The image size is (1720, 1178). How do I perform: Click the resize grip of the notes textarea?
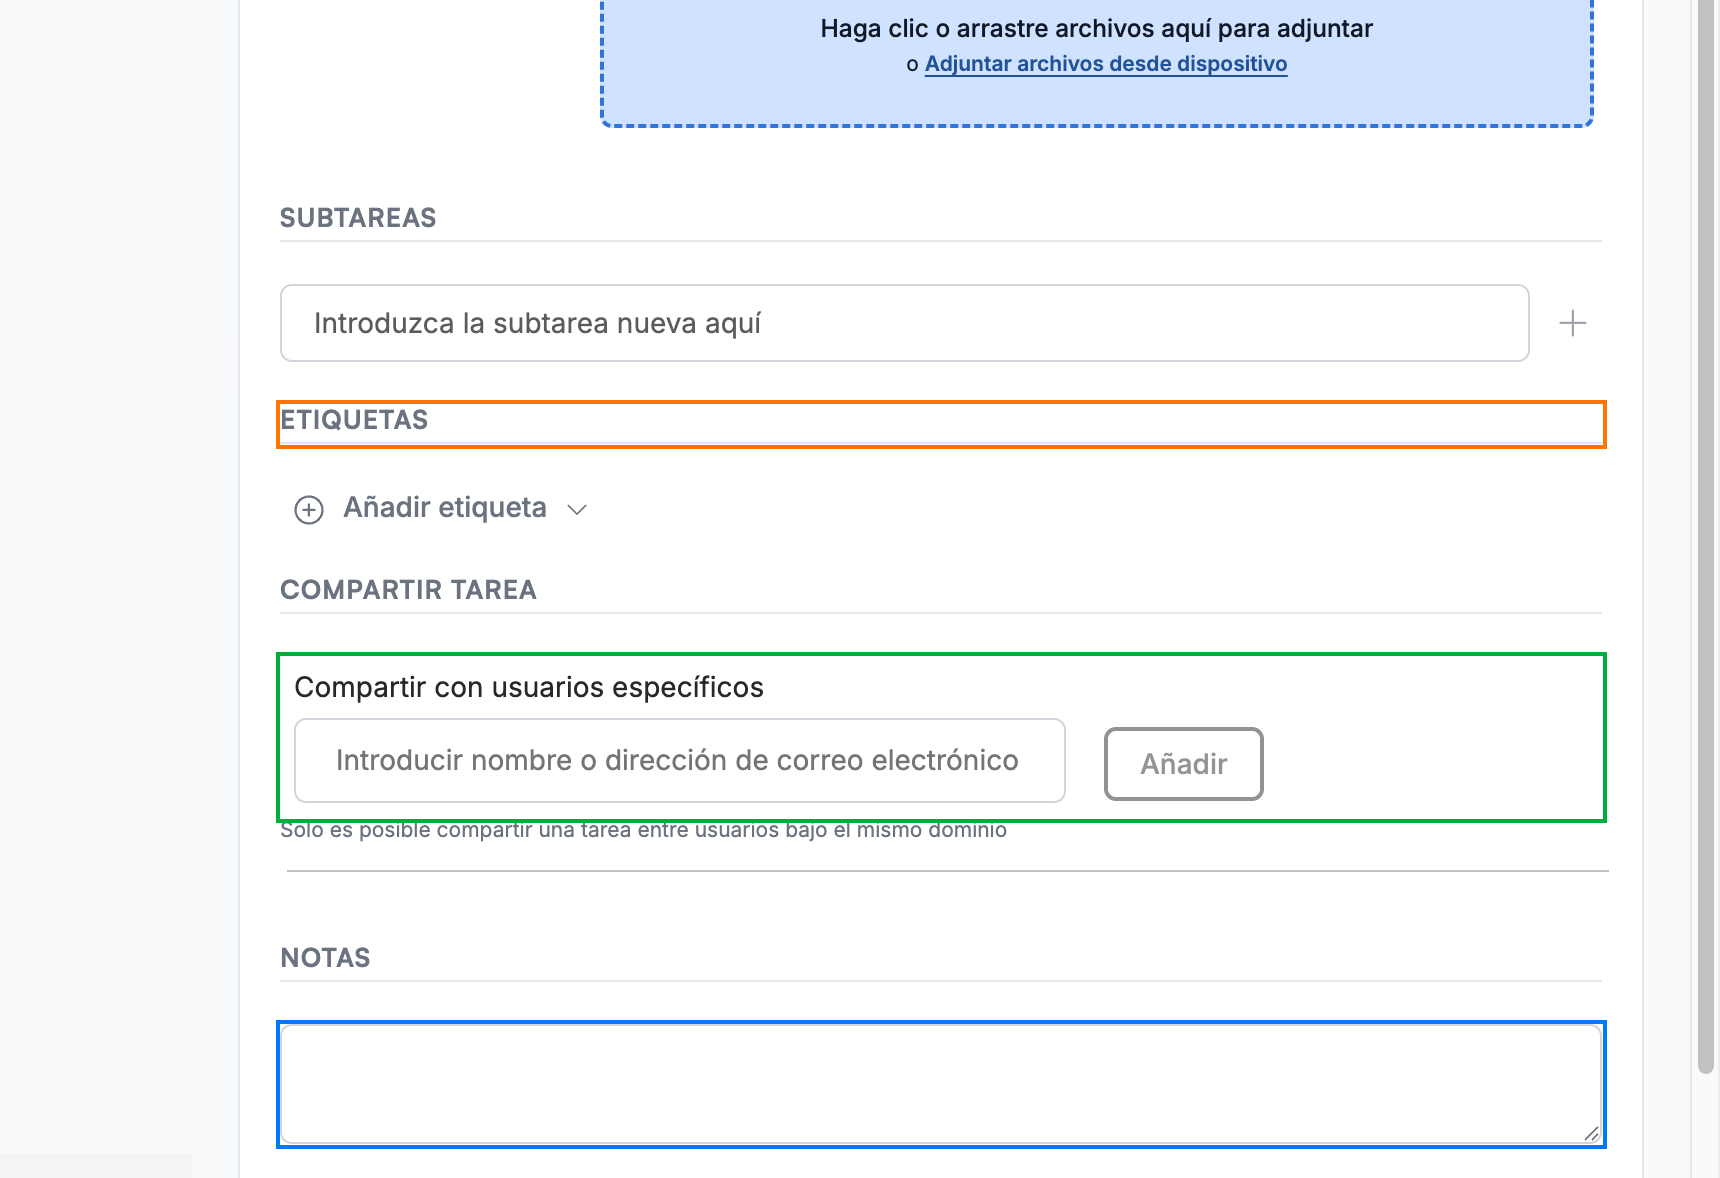[x=1591, y=1133]
